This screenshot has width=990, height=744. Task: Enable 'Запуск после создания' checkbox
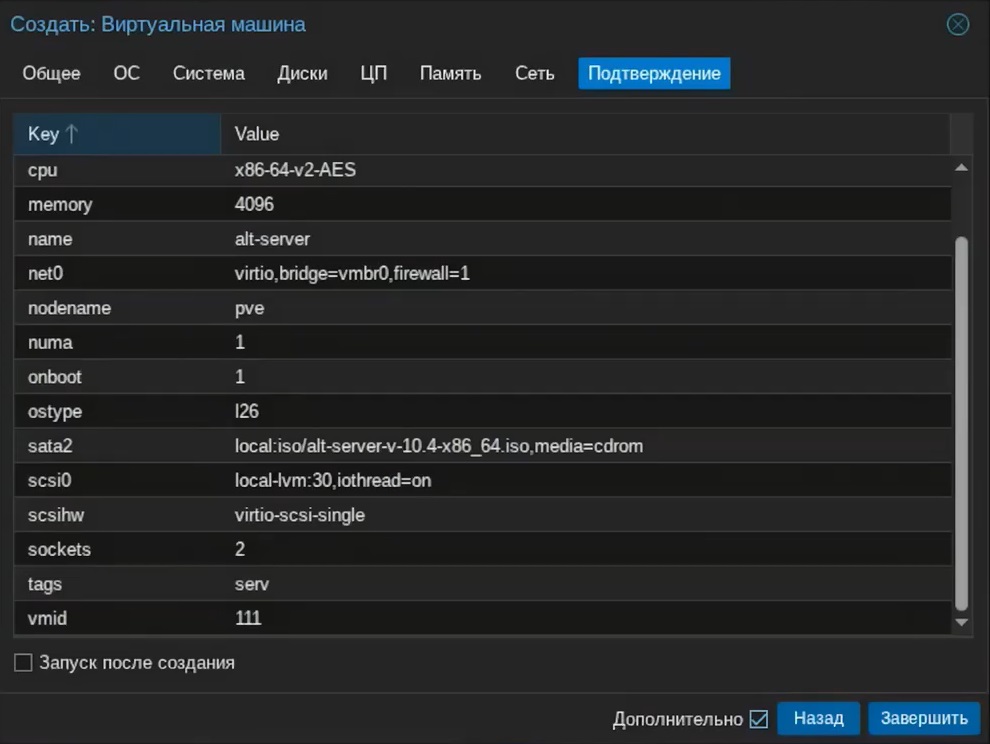pos(23,663)
